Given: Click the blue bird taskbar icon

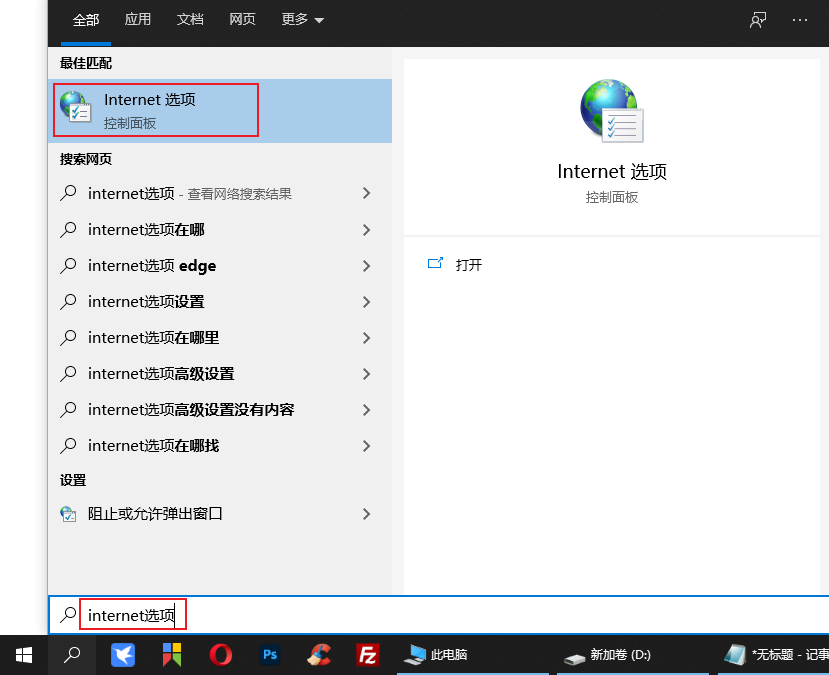Looking at the screenshot, I should [124, 655].
